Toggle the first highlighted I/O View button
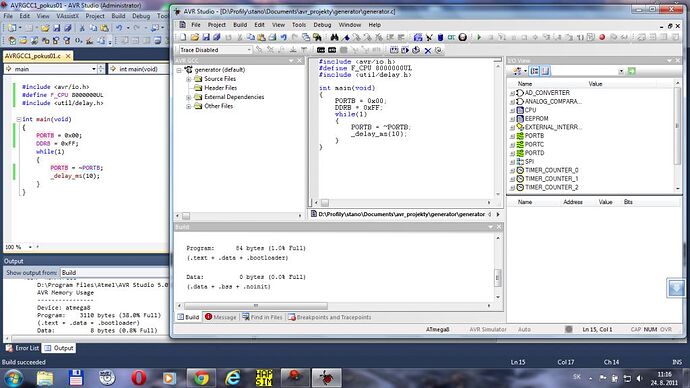Viewport: 690px width, 388px height. 535,71
